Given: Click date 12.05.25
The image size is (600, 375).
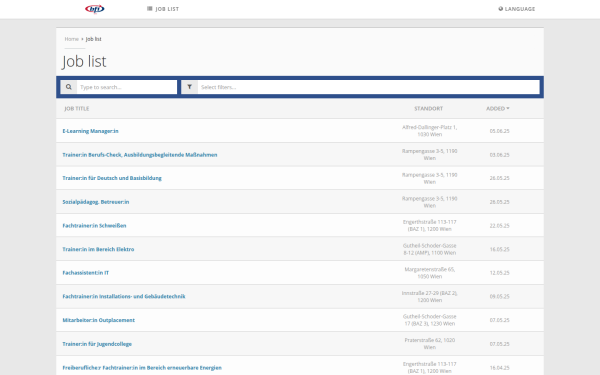Looking at the screenshot, I should 499,273.
